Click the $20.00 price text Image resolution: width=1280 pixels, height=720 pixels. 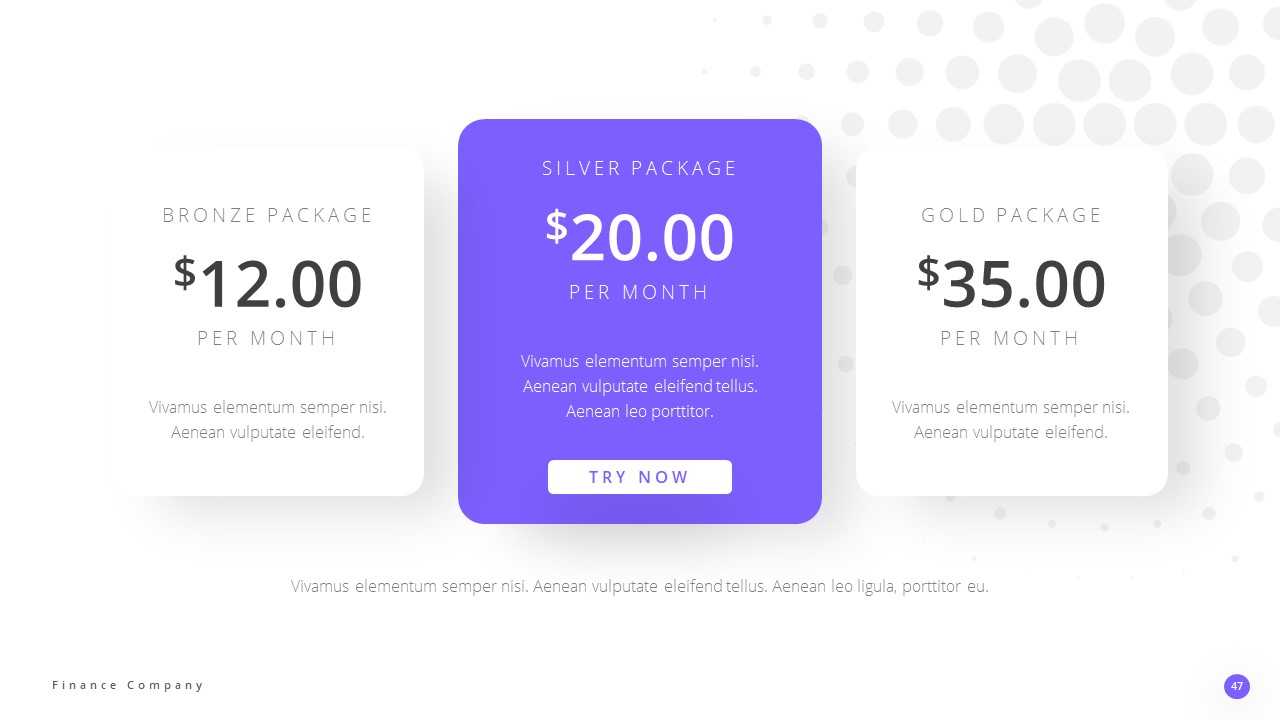640,237
